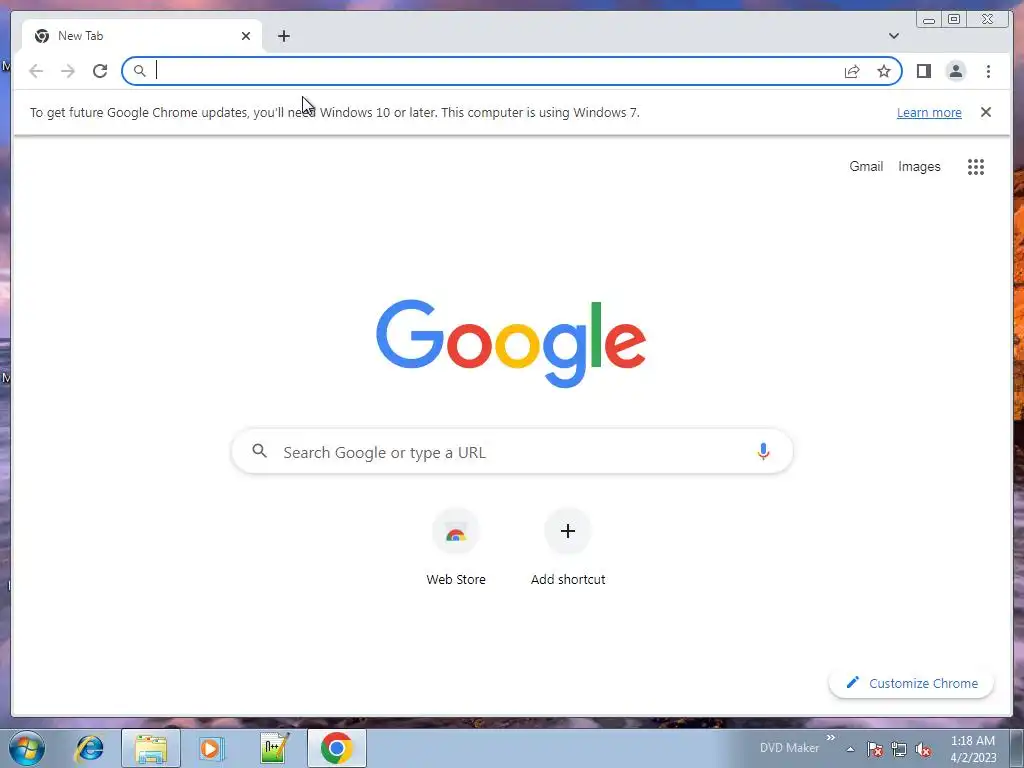Start voice search with microphone icon
This screenshot has height=768, width=1024.
(763, 451)
